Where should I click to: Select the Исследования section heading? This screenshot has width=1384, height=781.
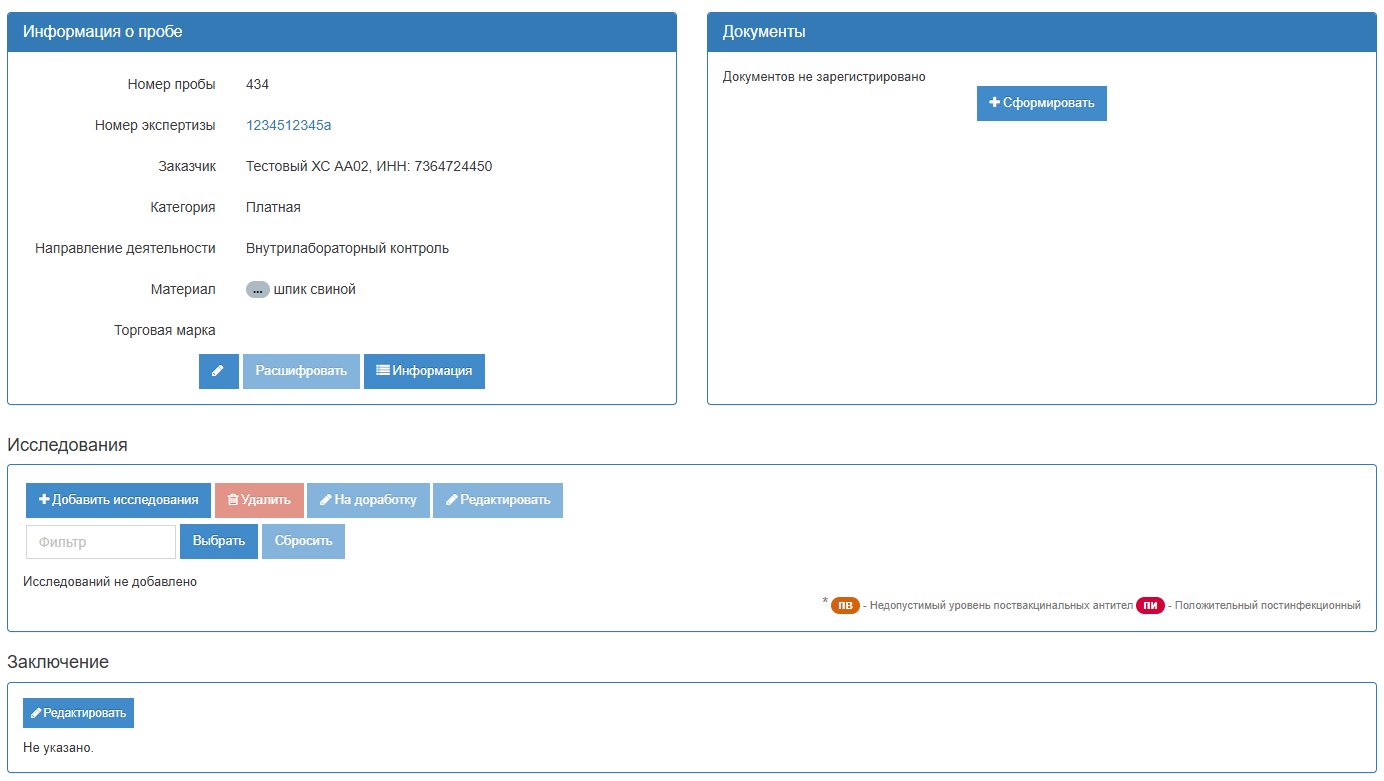coord(67,445)
